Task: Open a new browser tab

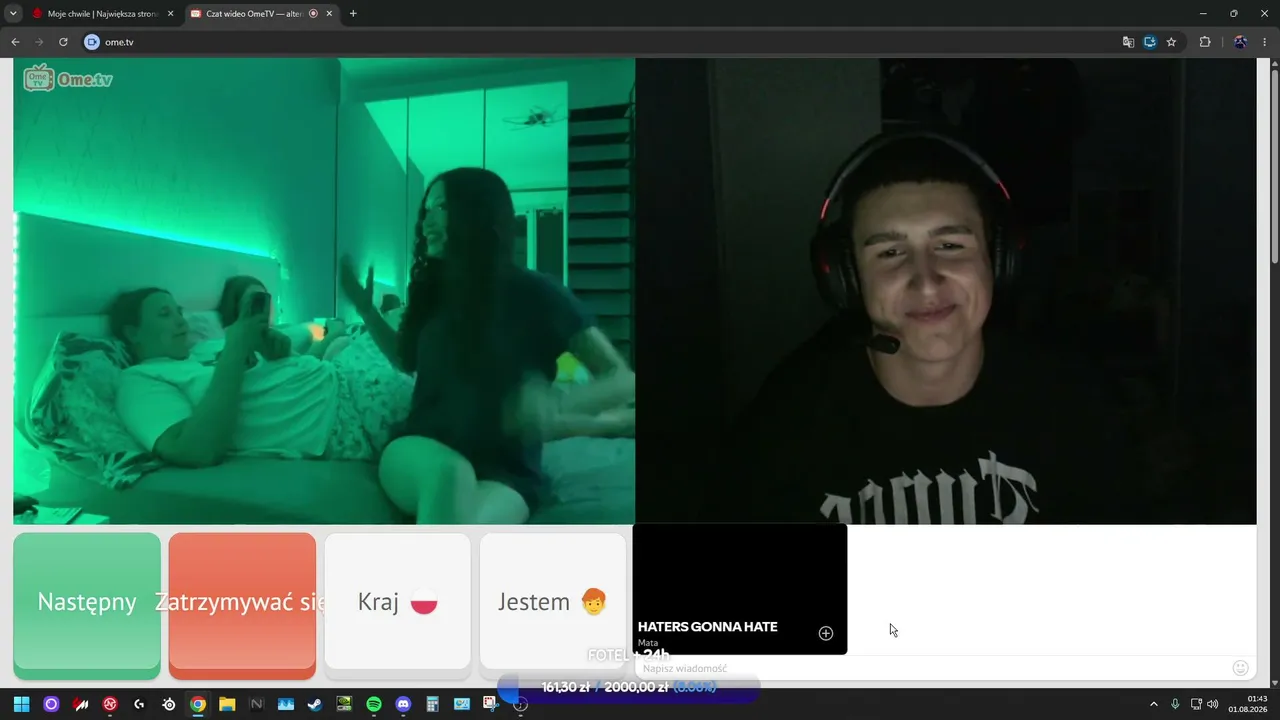Action: tap(353, 14)
